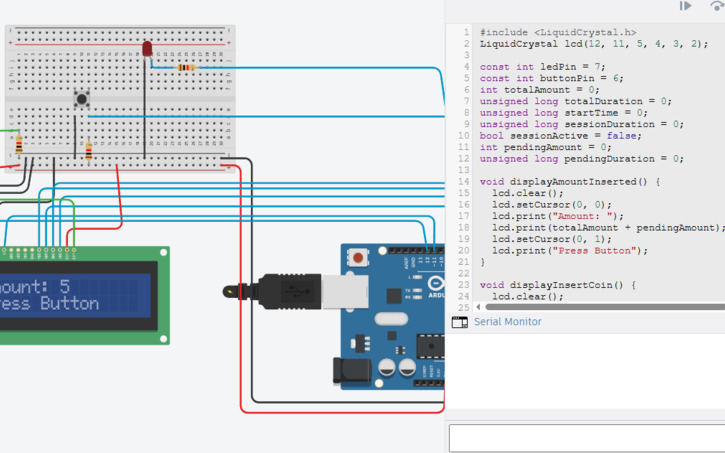This screenshot has height=453, width=725.
Task: Click the debugger step icon above the code
Action: 685,6
